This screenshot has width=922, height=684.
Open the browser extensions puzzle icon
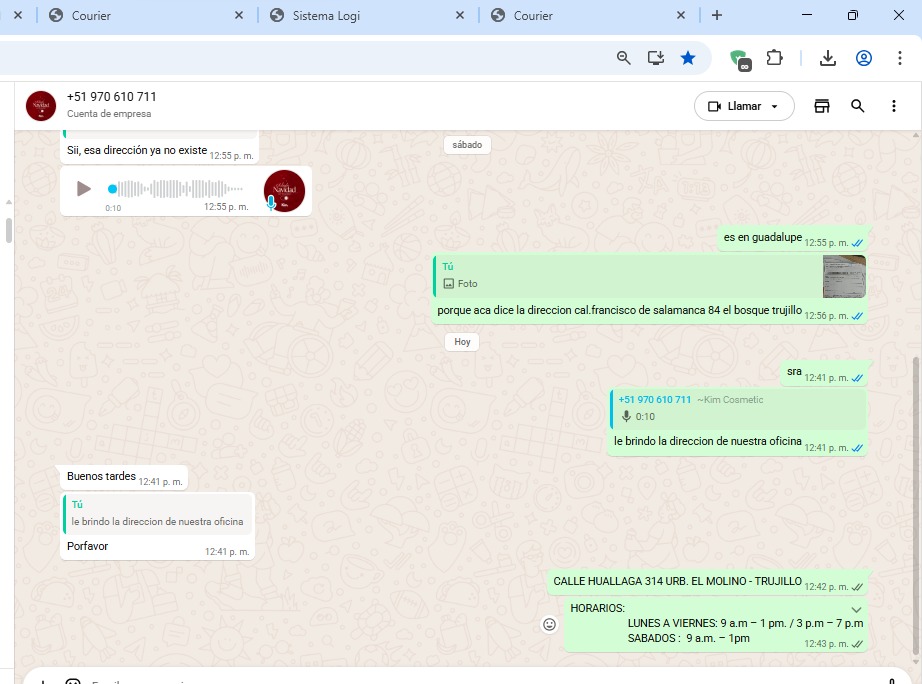(x=774, y=58)
